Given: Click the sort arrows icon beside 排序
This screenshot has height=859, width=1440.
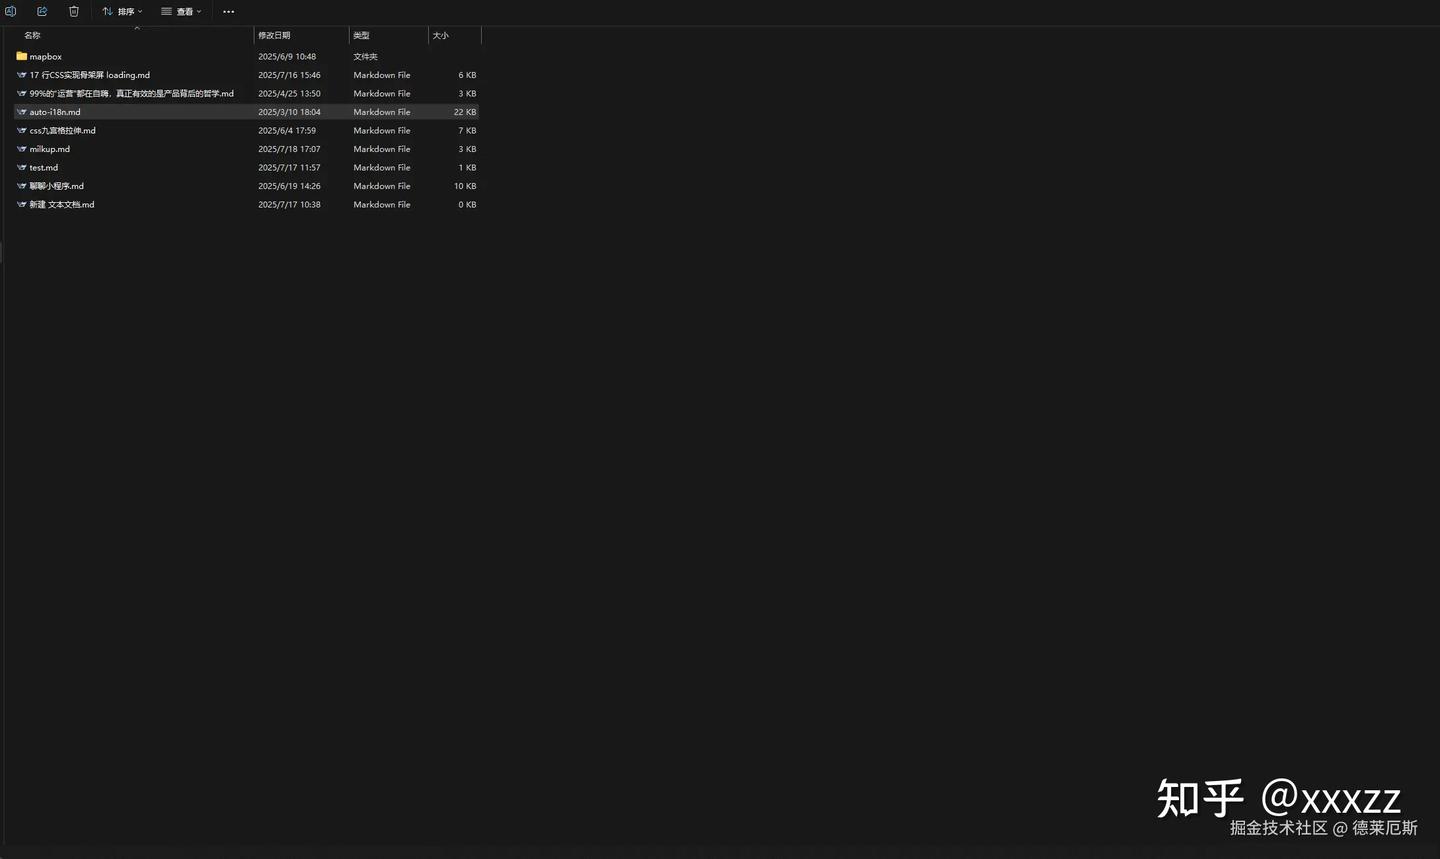Looking at the screenshot, I should (107, 11).
